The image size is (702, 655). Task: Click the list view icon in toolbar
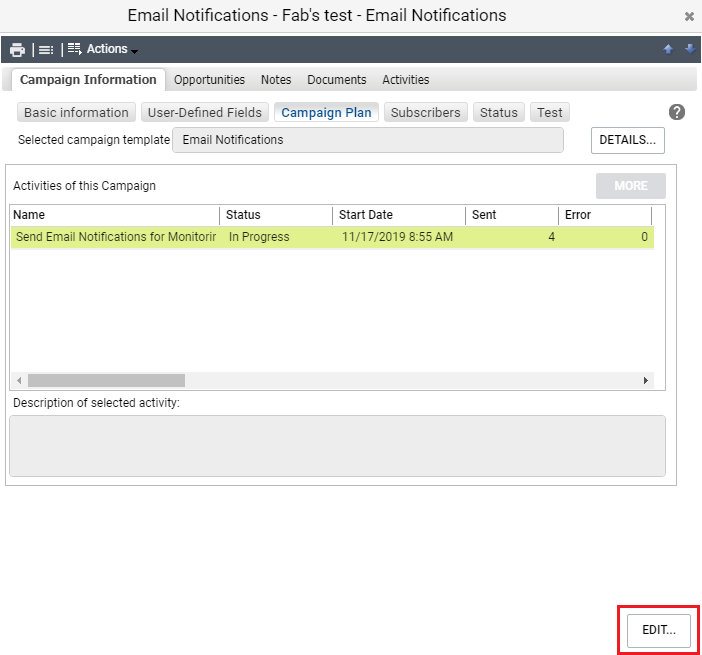[x=47, y=50]
